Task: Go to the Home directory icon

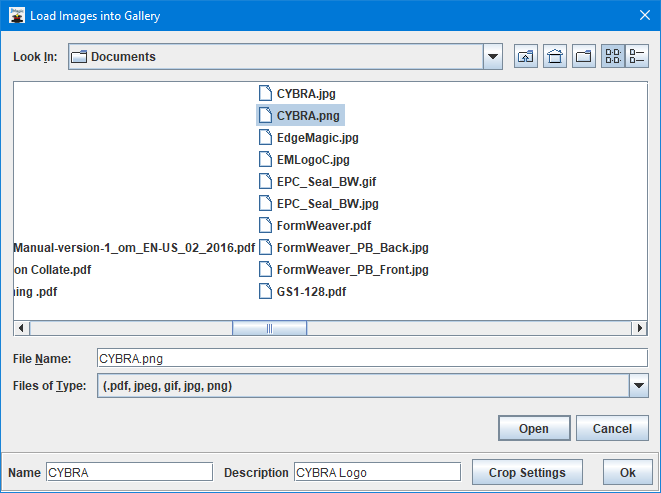Action: [555, 57]
